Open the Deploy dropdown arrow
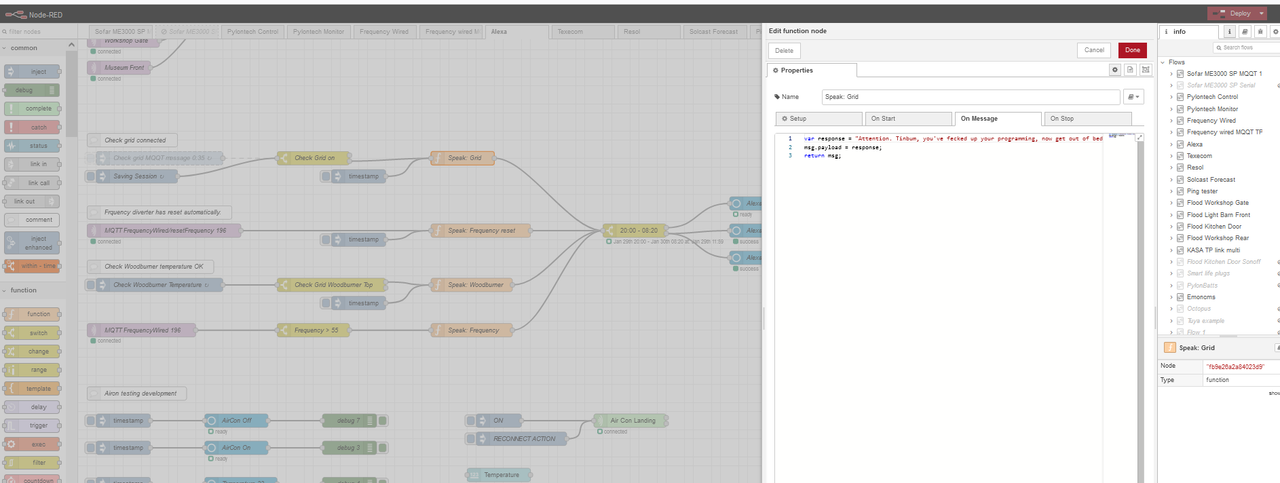Viewport: 1280px width, 483px height. (x=1262, y=13)
